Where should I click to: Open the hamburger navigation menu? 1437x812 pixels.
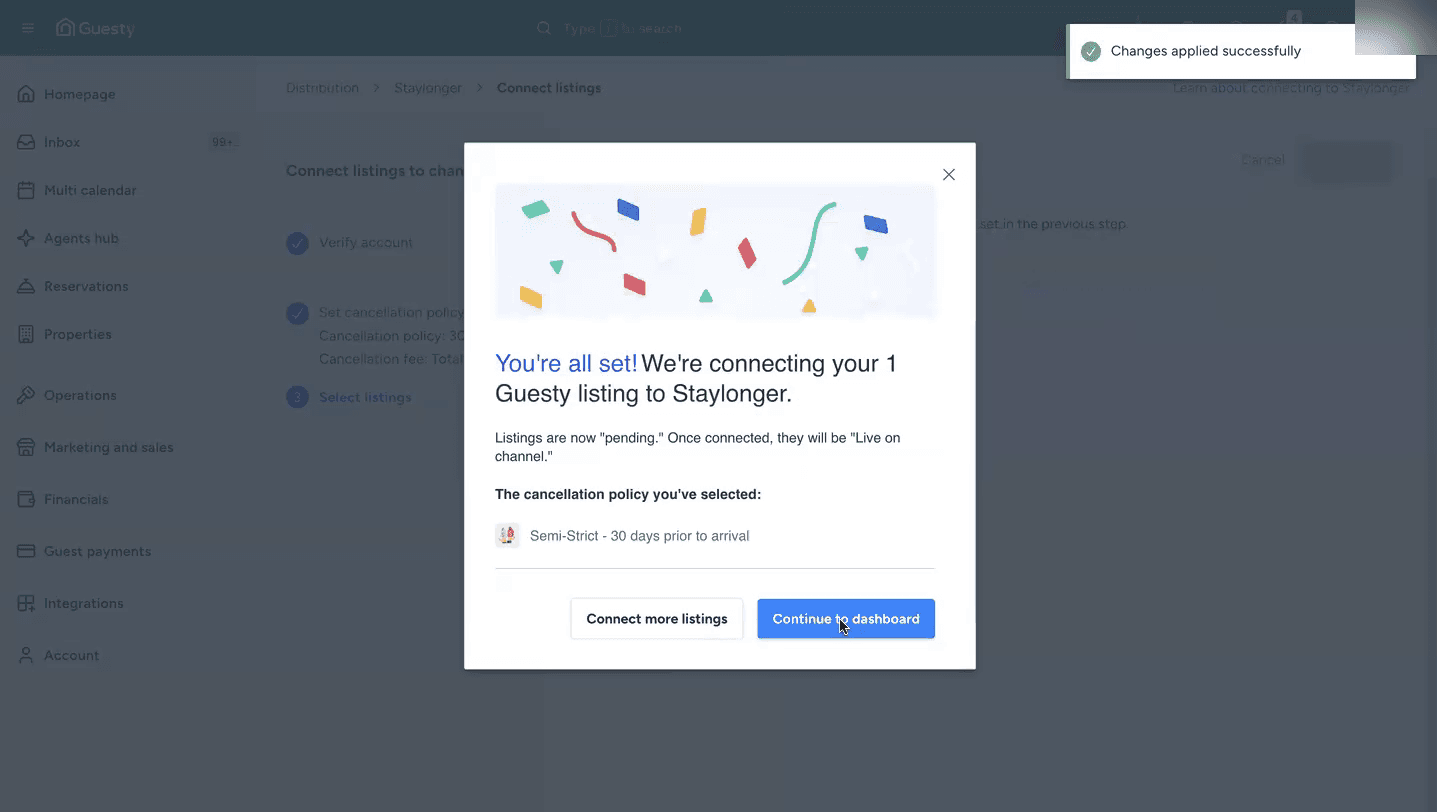(27, 28)
